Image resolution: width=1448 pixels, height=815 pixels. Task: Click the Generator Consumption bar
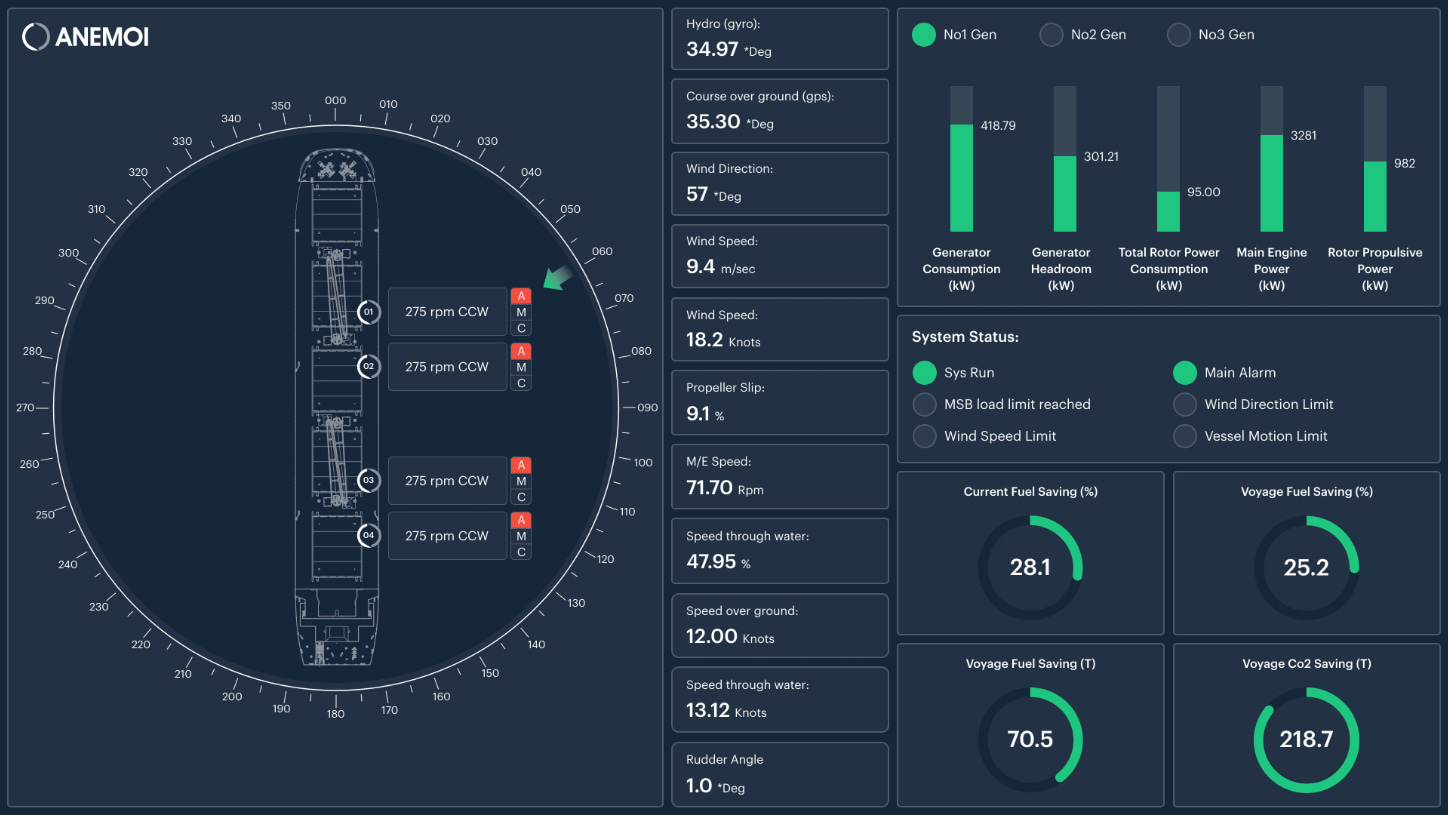[x=961, y=159]
